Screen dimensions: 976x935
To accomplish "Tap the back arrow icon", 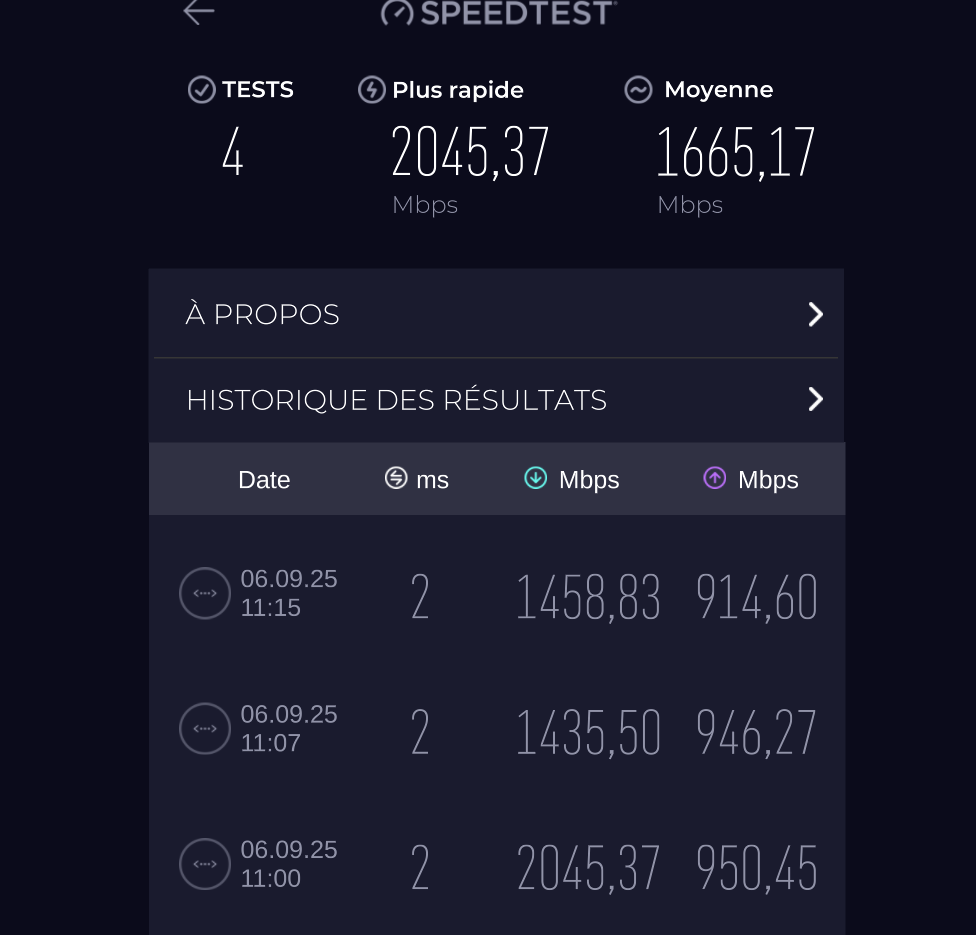I will (x=199, y=12).
